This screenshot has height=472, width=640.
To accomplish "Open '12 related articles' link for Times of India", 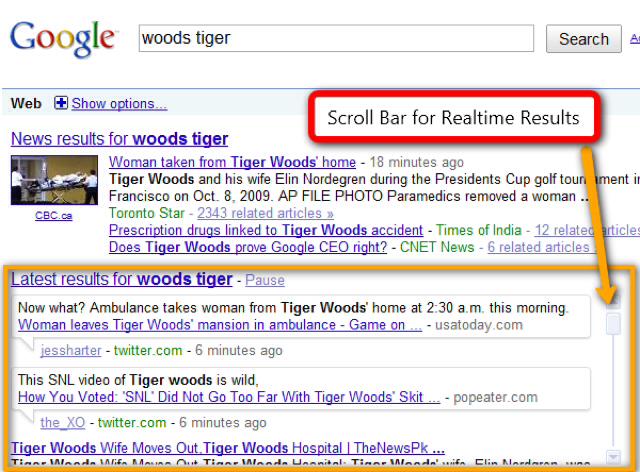I will [x=587, y=230].
